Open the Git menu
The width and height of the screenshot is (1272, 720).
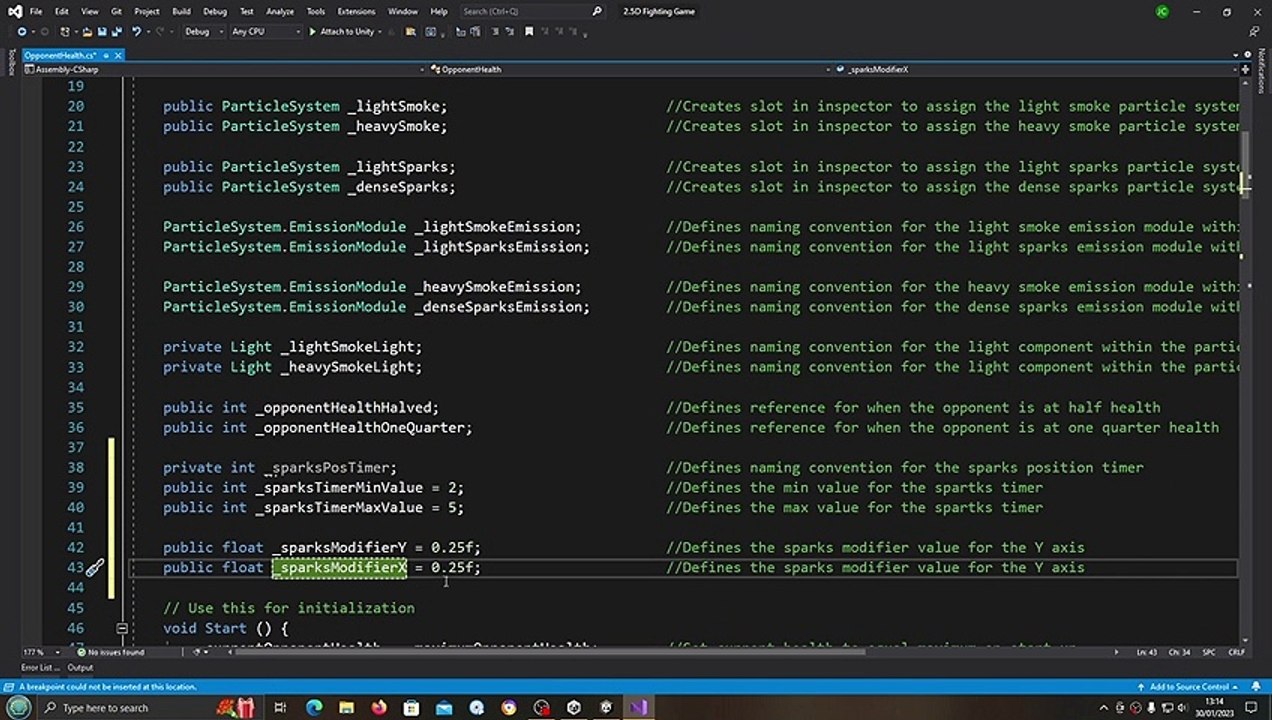pyautogui.click(x=116, y=11)
